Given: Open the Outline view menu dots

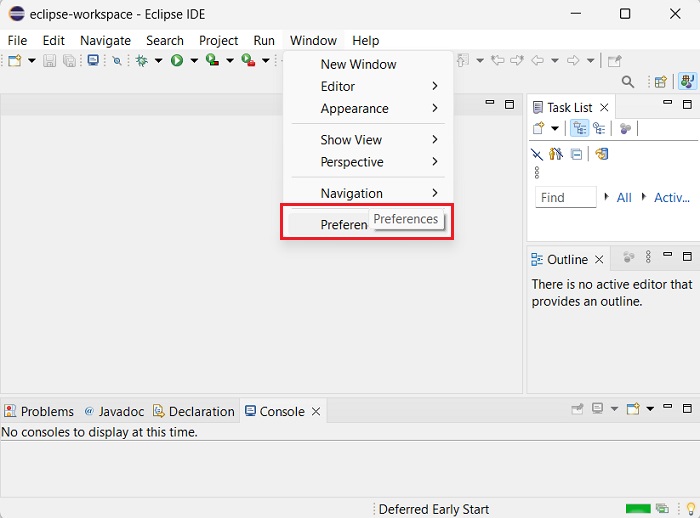Looking at the screenshot, I should point(648,257).
